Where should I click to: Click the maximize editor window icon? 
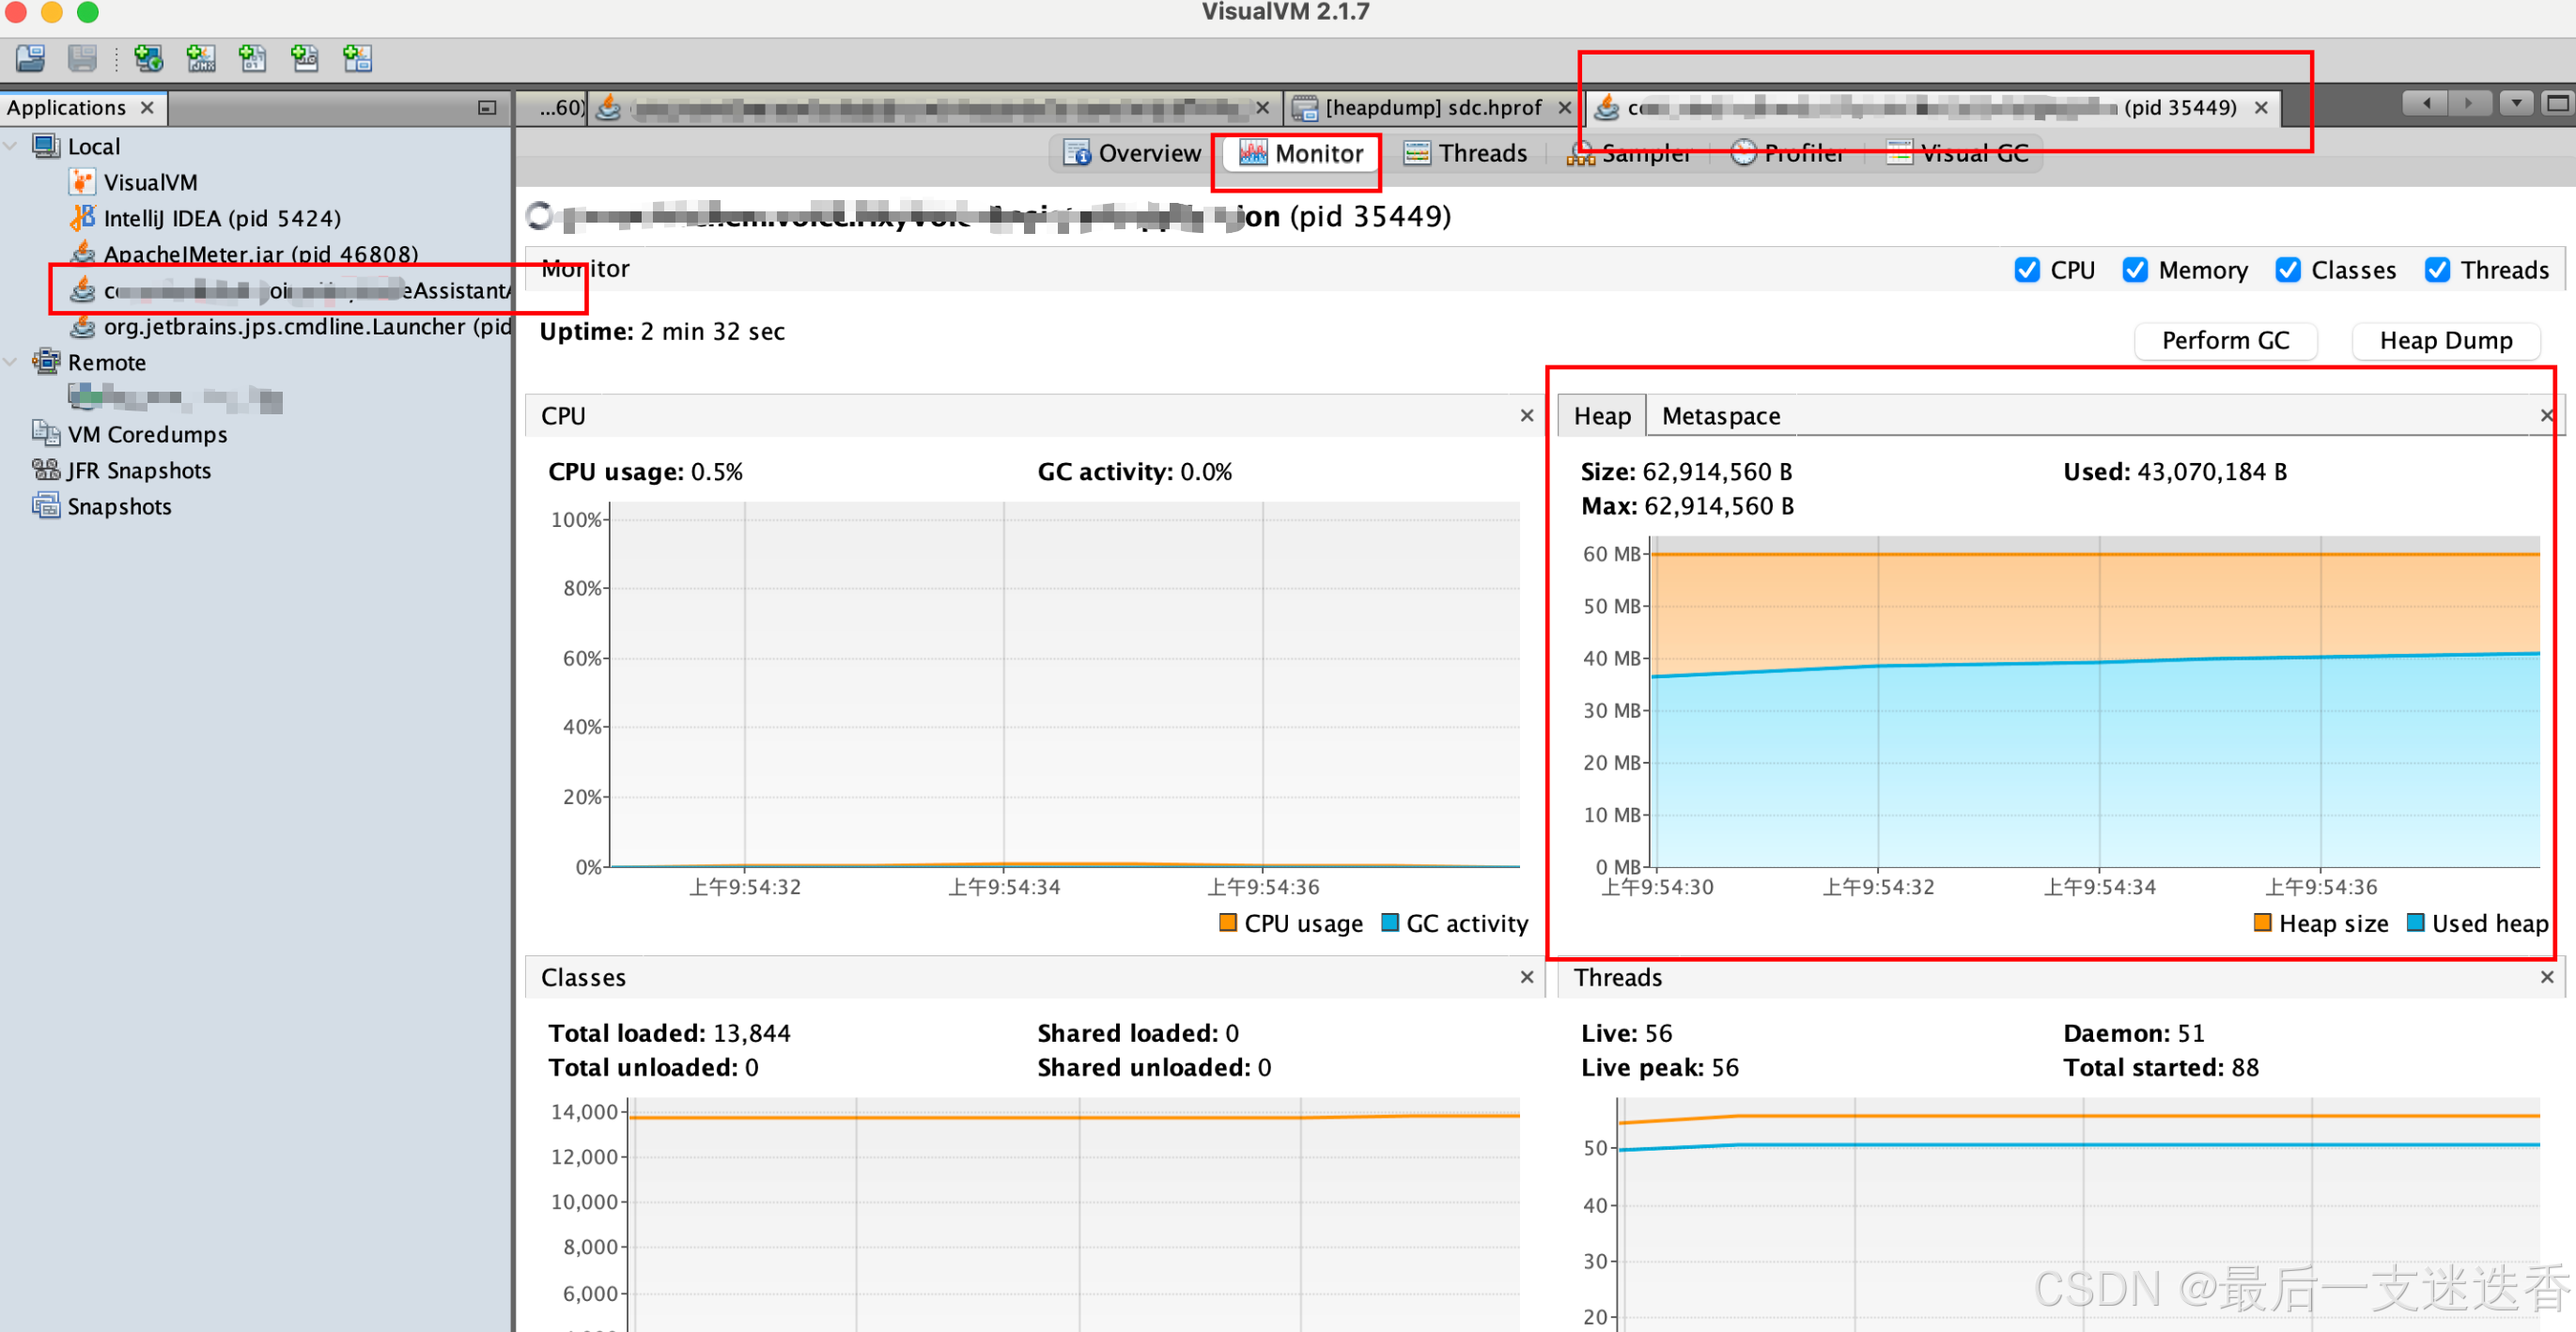point(2557,103)
